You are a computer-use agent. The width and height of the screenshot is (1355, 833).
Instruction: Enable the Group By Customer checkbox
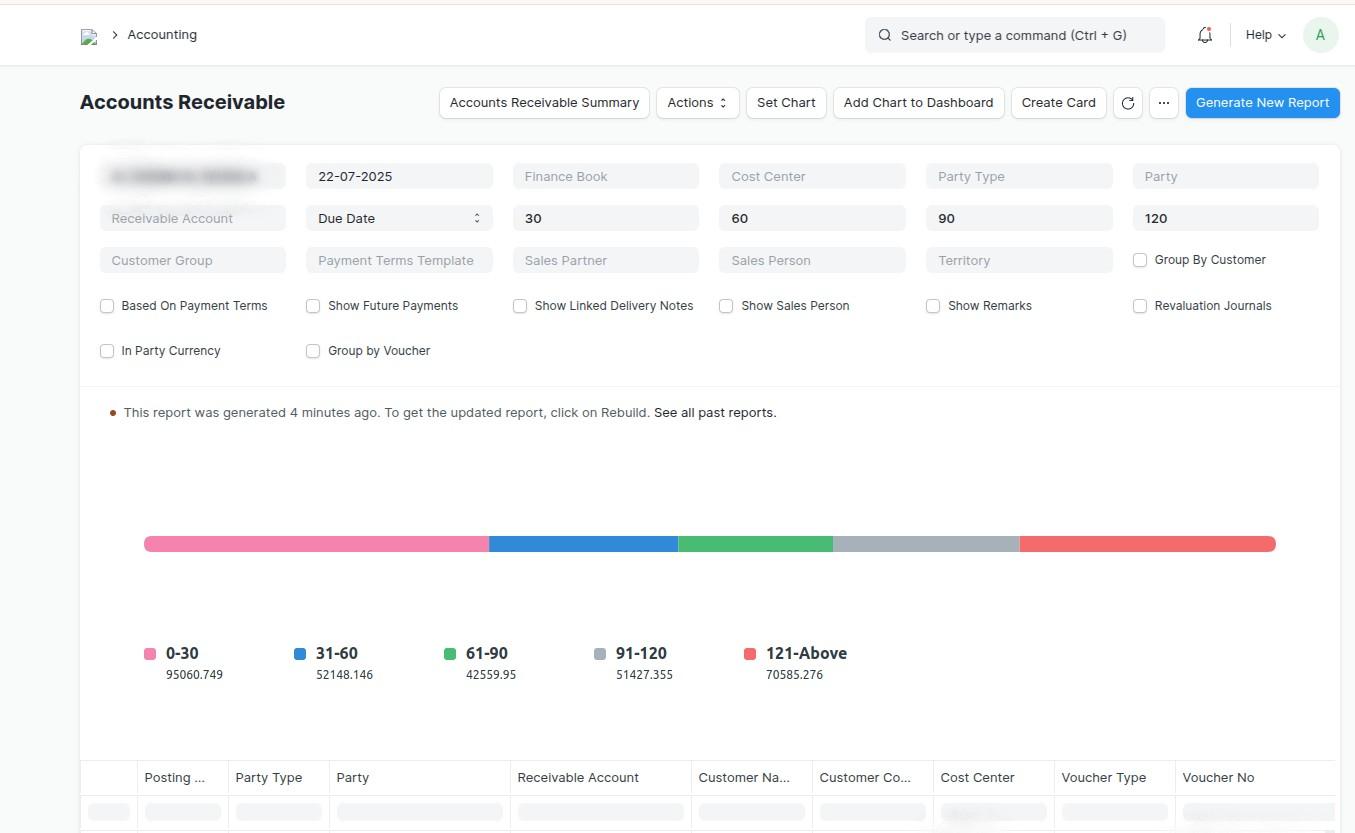[x=1140, y=259]
